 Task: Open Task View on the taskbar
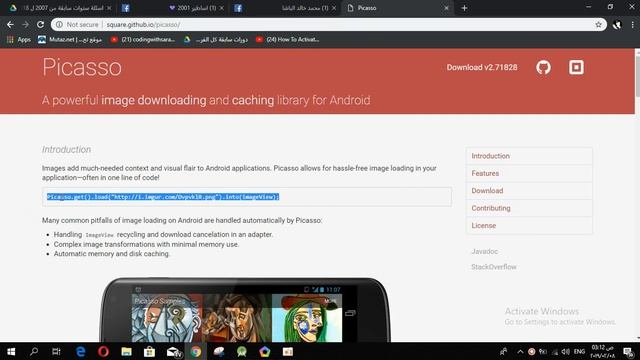pos(56,351)
